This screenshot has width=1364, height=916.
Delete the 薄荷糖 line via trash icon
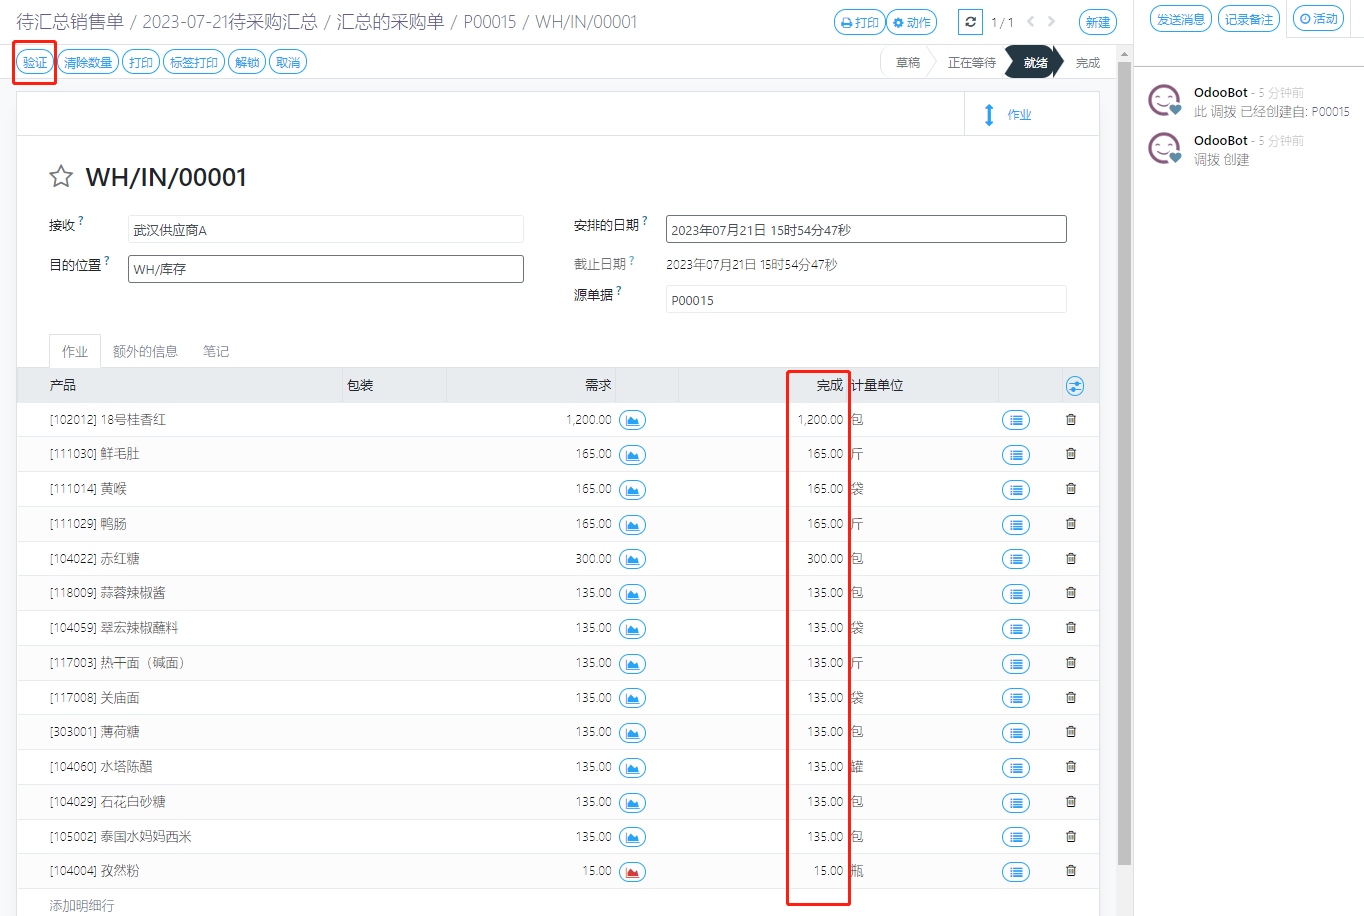pos(1071,732)
